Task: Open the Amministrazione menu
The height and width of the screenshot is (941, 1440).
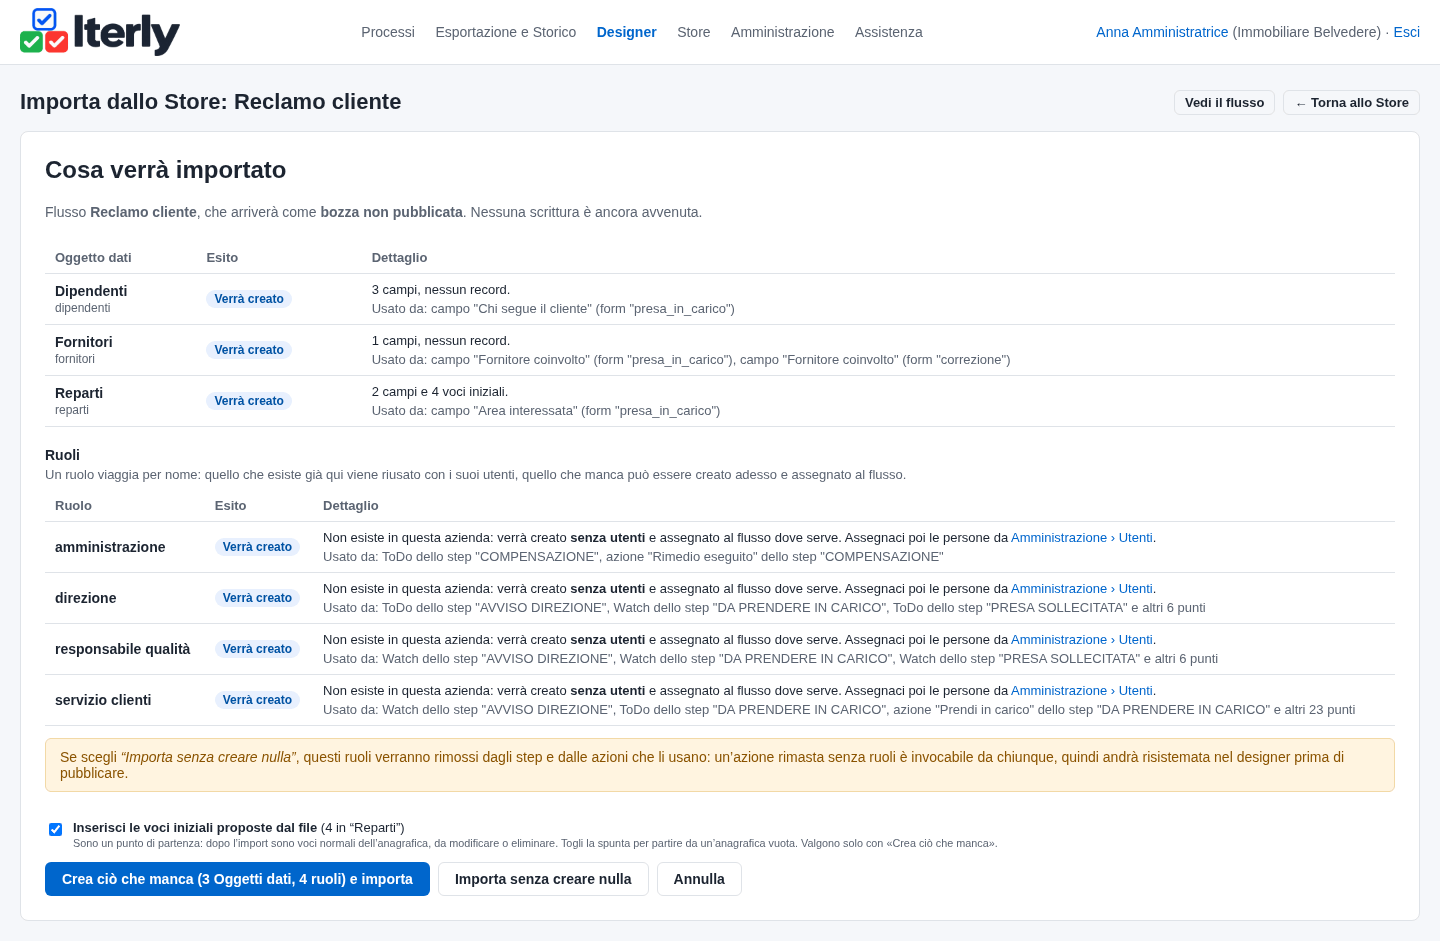Action: tap(782, 32)
